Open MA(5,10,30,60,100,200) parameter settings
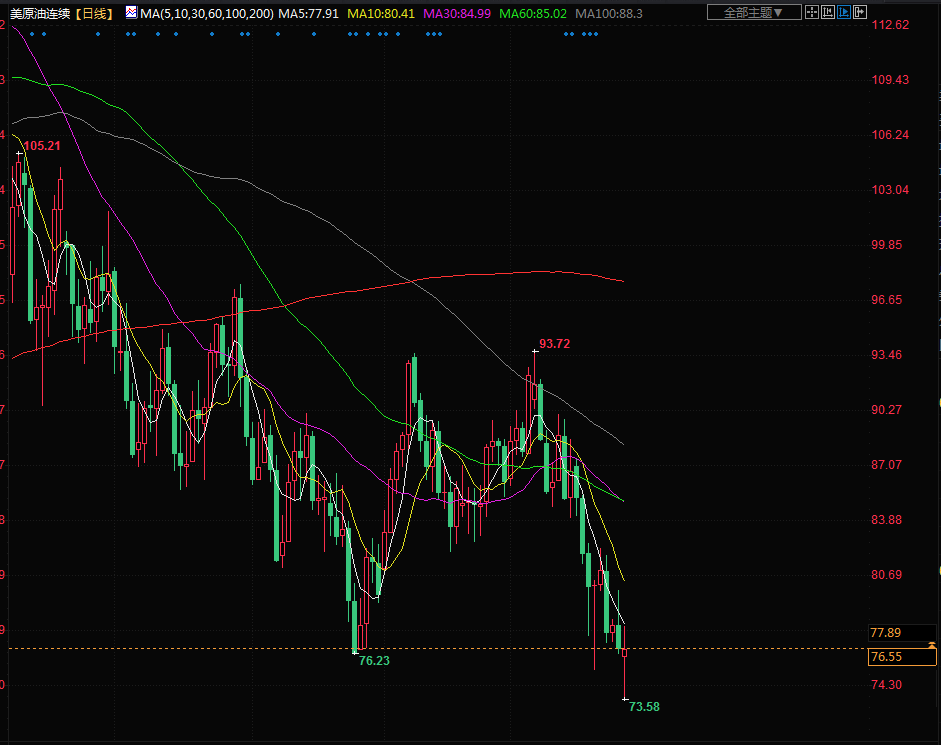941x745 pixels. [207, 13]
